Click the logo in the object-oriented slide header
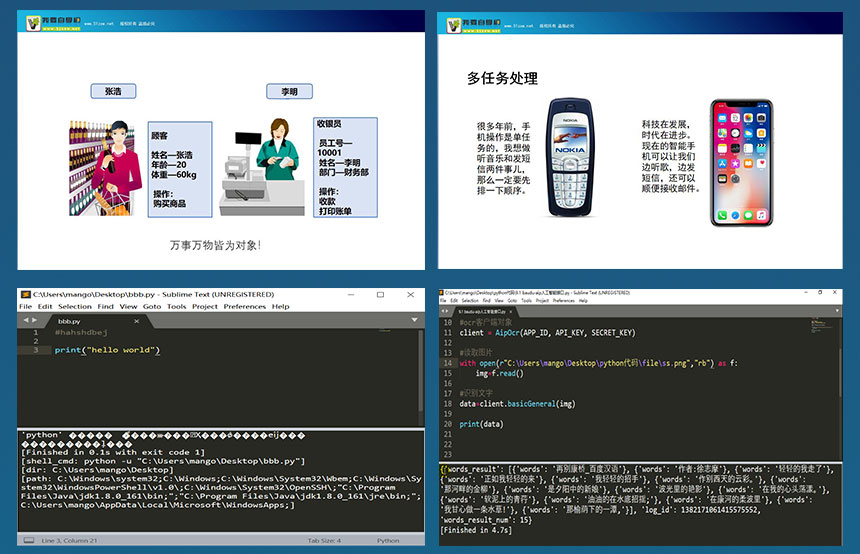This screenshot has width=860, height=554. (53, 23)
